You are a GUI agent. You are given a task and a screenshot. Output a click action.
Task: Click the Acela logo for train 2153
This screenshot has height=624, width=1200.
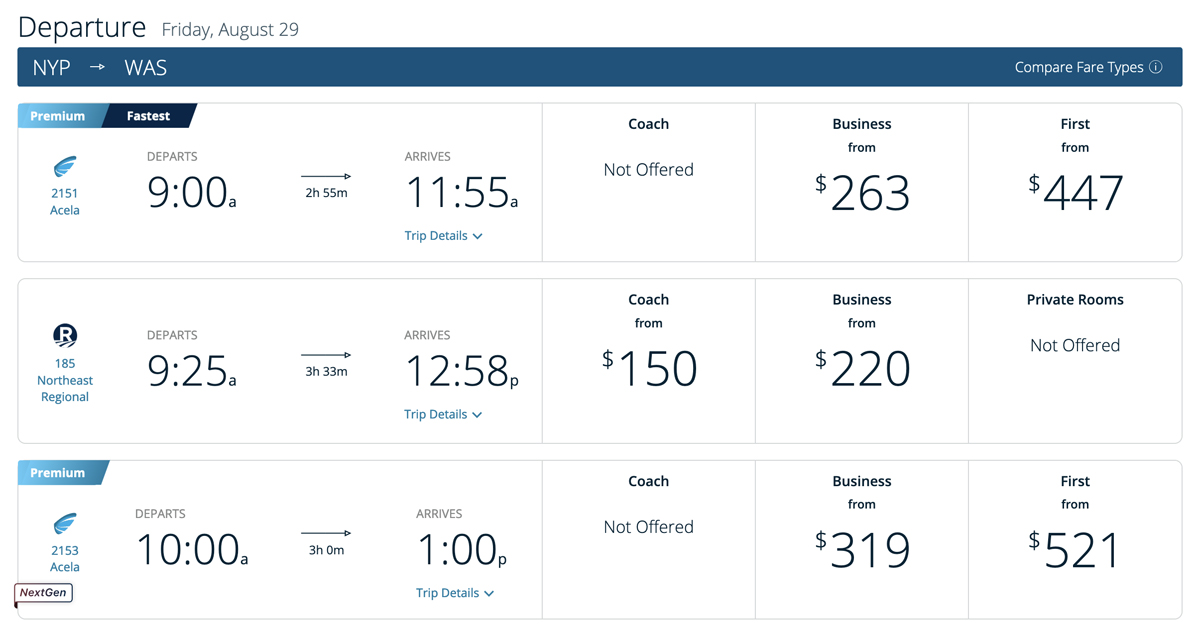[65, 523]
